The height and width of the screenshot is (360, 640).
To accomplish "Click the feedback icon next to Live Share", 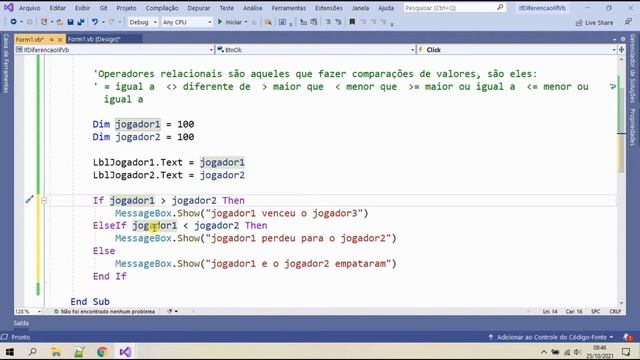I will (628, 22).
